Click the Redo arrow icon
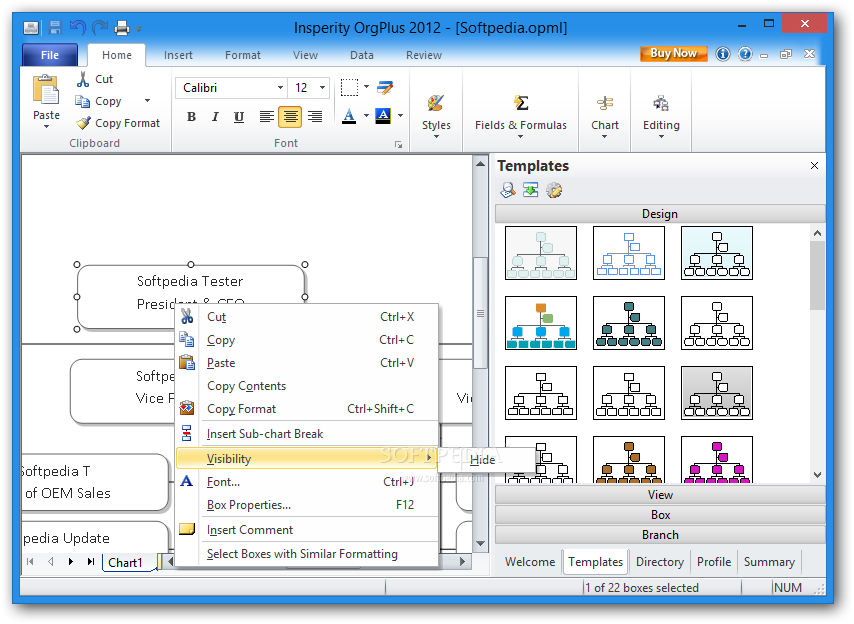Image resolution: width=854 pixels, height=624 pixels. pyautogui.click(x=100, y=27)
